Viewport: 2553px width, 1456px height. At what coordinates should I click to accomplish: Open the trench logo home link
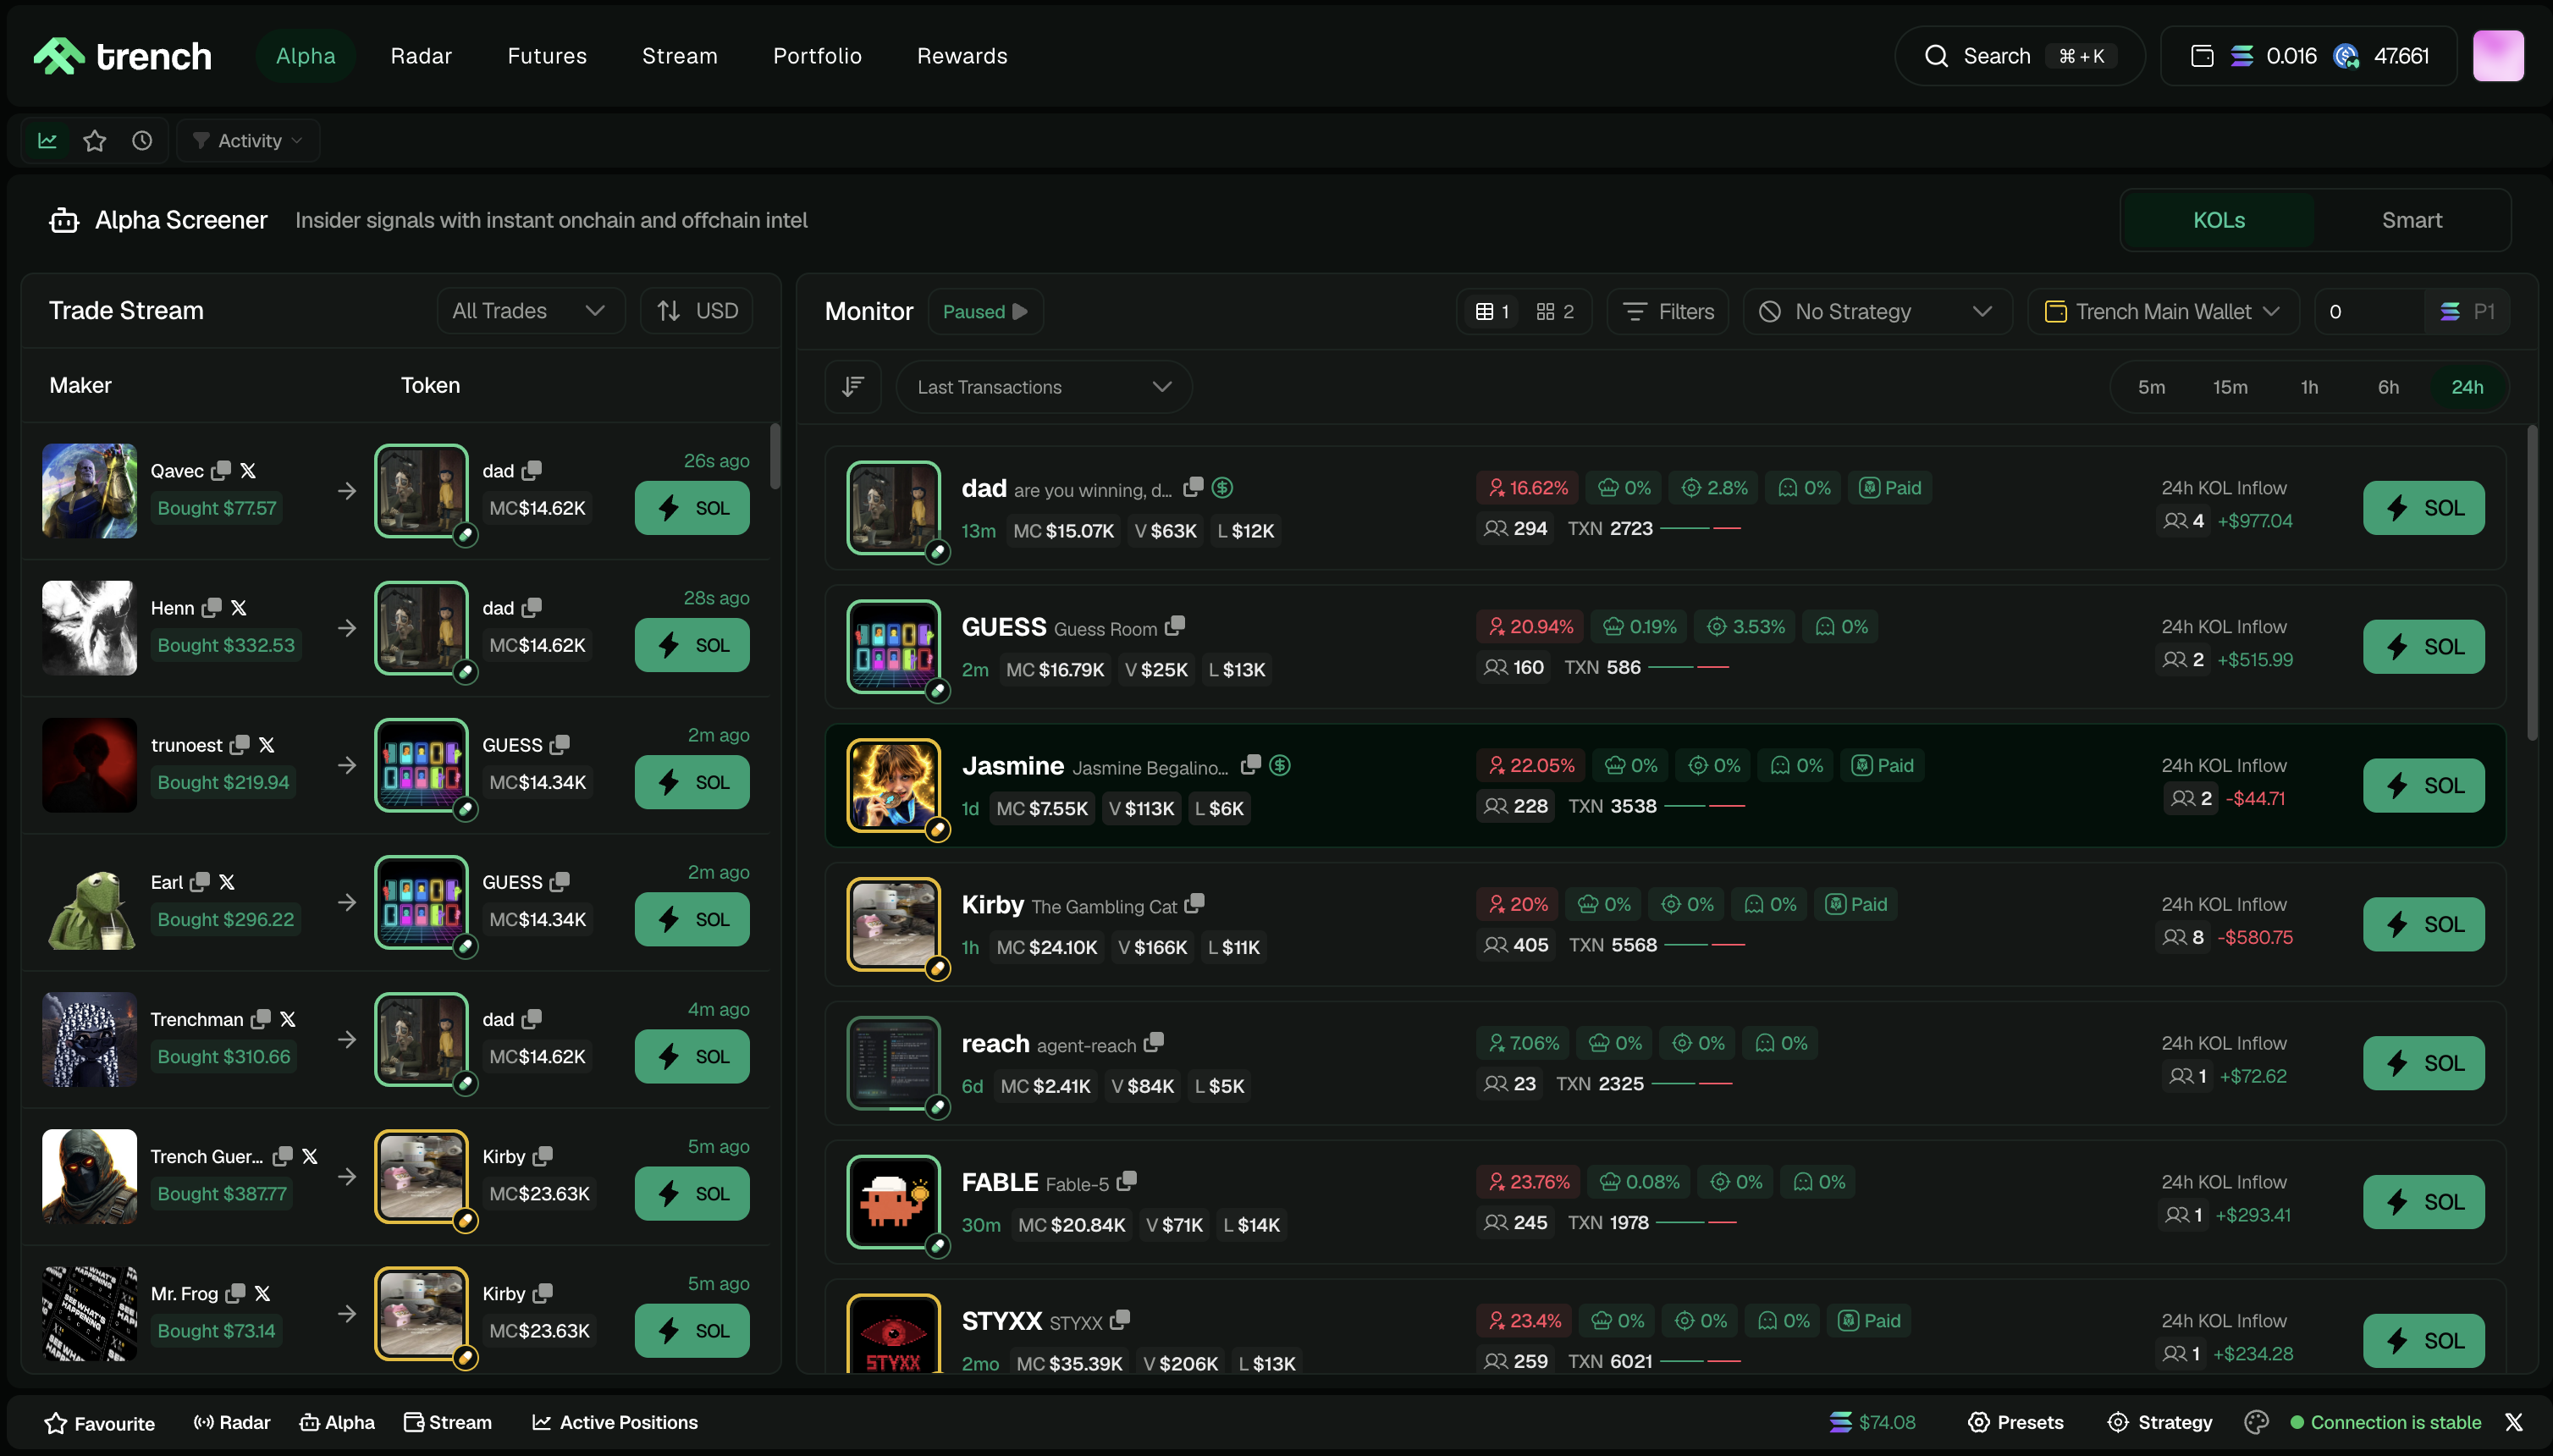point(123,56)
